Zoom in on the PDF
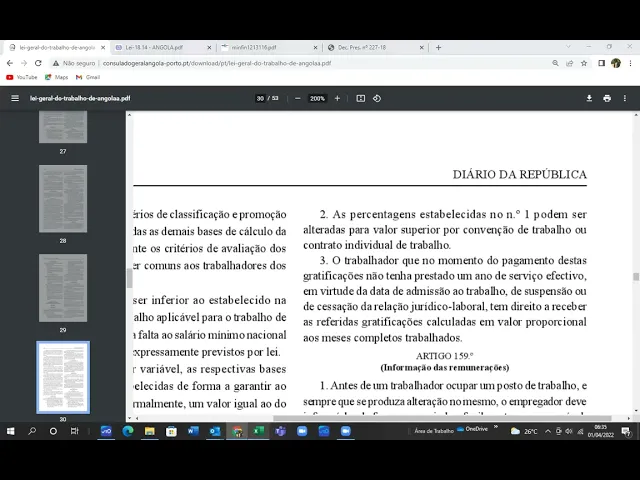 point(337,98)
